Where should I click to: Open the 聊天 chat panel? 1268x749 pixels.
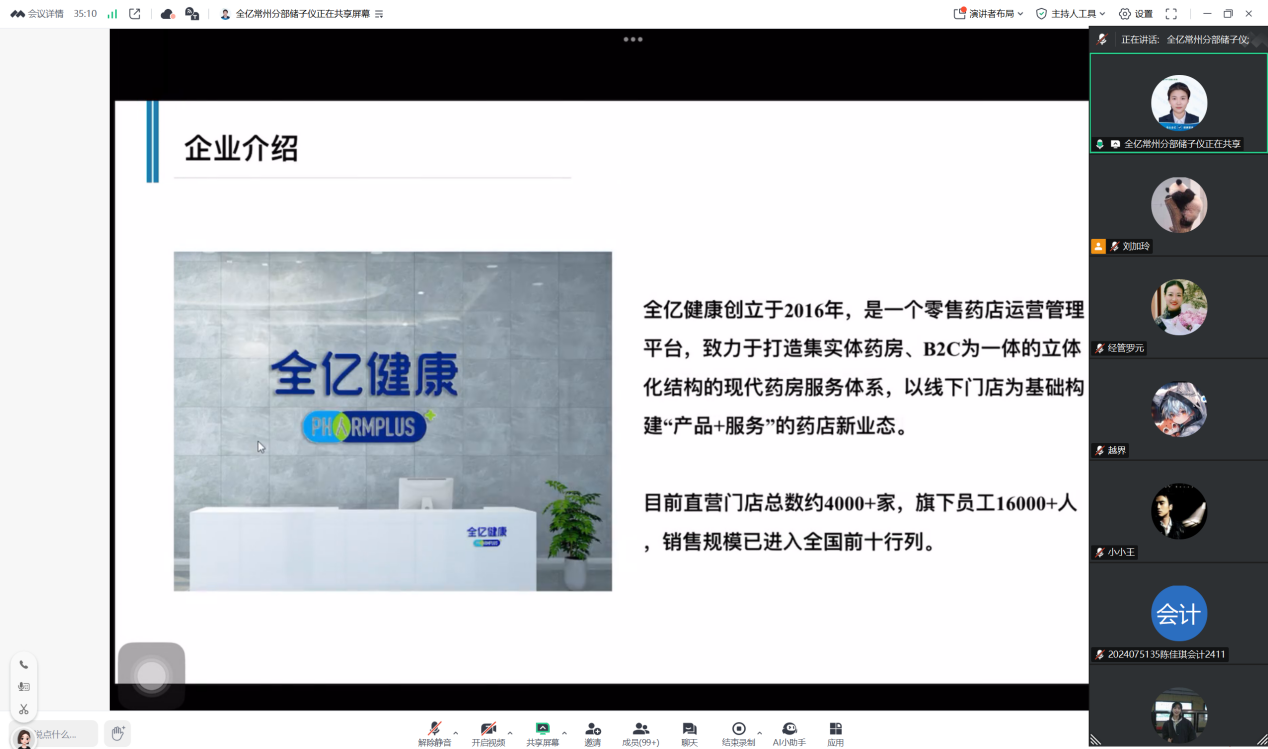tap(689, 733)
